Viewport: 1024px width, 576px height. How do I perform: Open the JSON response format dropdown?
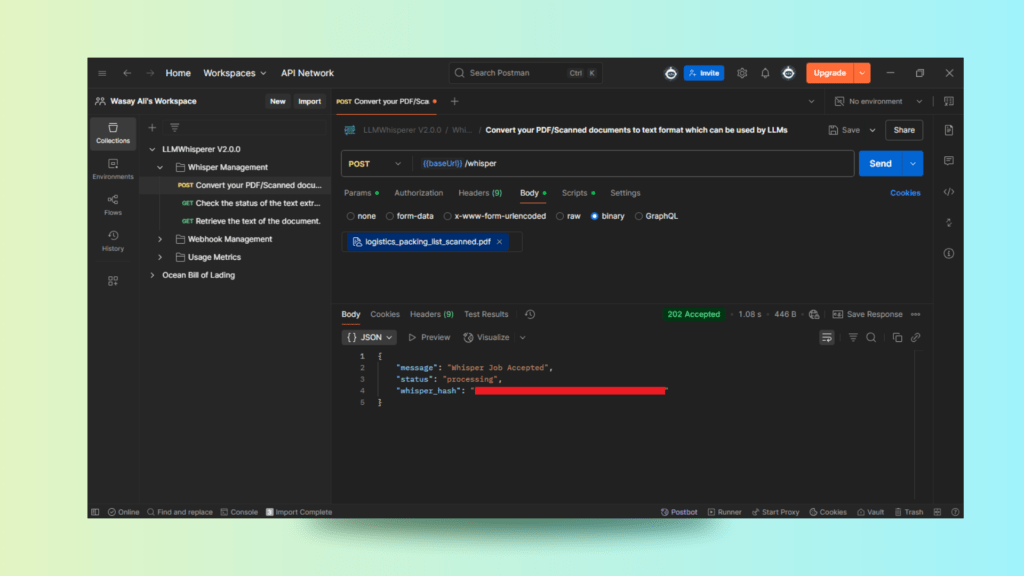pyautogui.click(x=371, y=338)
